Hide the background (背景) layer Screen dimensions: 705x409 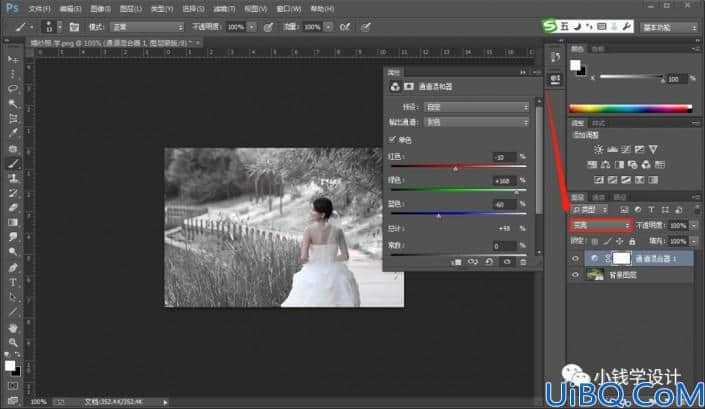tap(576, 275)
